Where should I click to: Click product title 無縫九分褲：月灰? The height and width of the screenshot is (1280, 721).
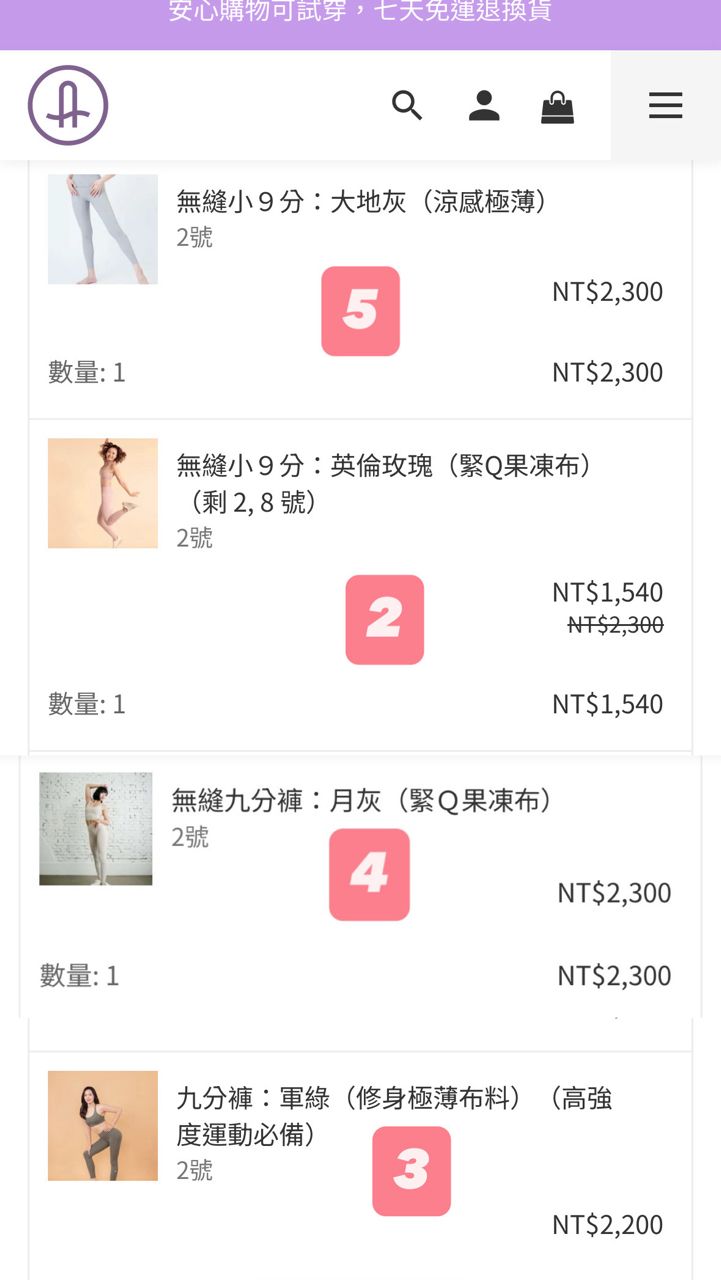pos(362,800)
